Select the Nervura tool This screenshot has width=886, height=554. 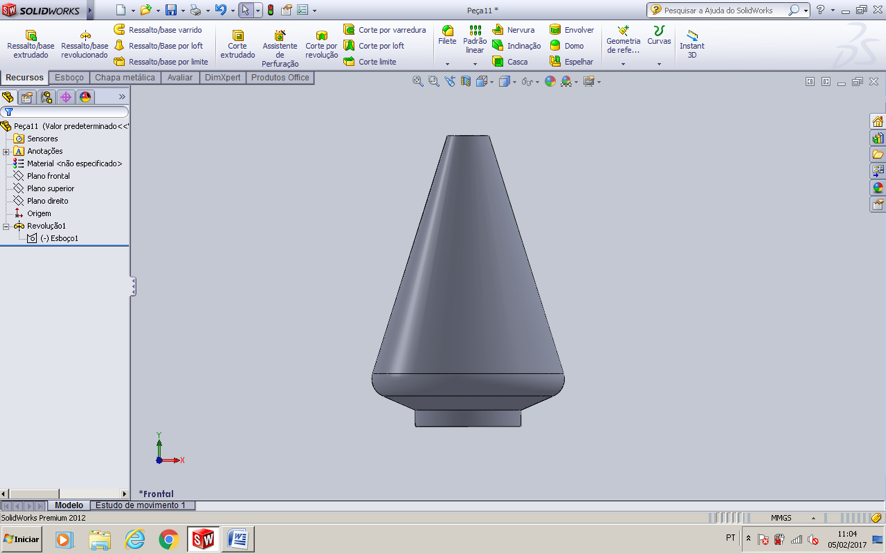[x=513, y=29]
